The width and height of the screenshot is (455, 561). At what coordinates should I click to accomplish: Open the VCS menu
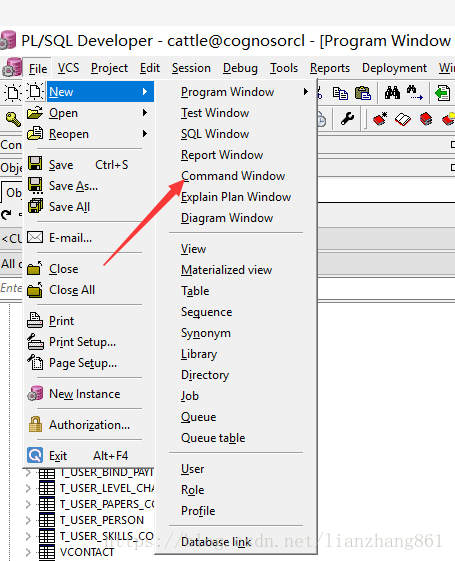[68, 68]
